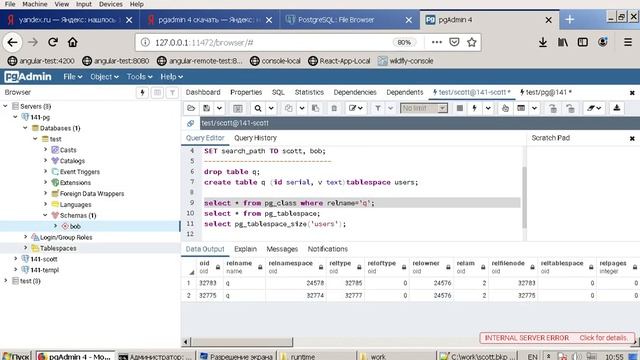Switch to the Properties tab
Viewport: 640px width, 360px height.
[x=246, y=92]
